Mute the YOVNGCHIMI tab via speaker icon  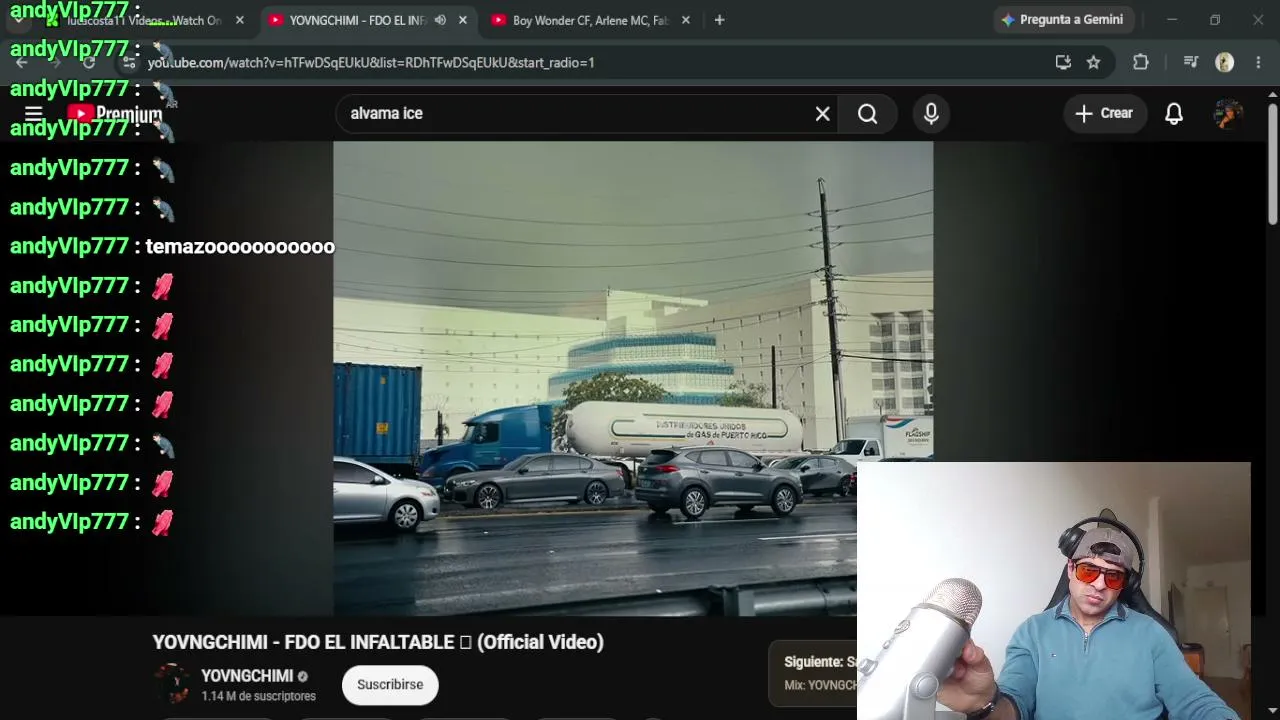coord(440,20)
